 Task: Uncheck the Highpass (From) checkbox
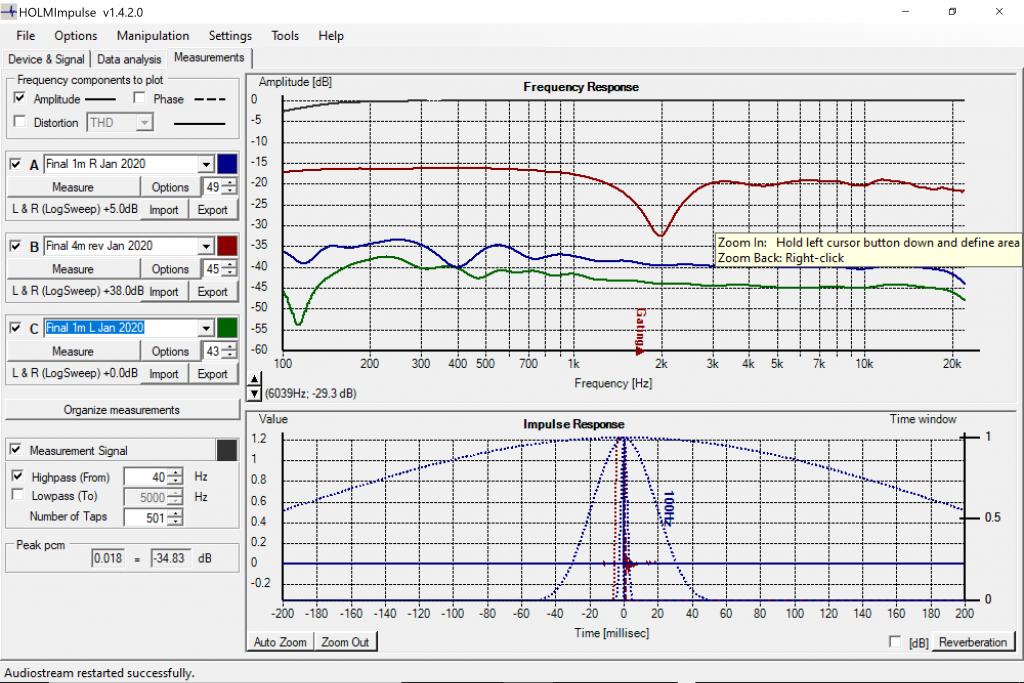tap(18, 476)
